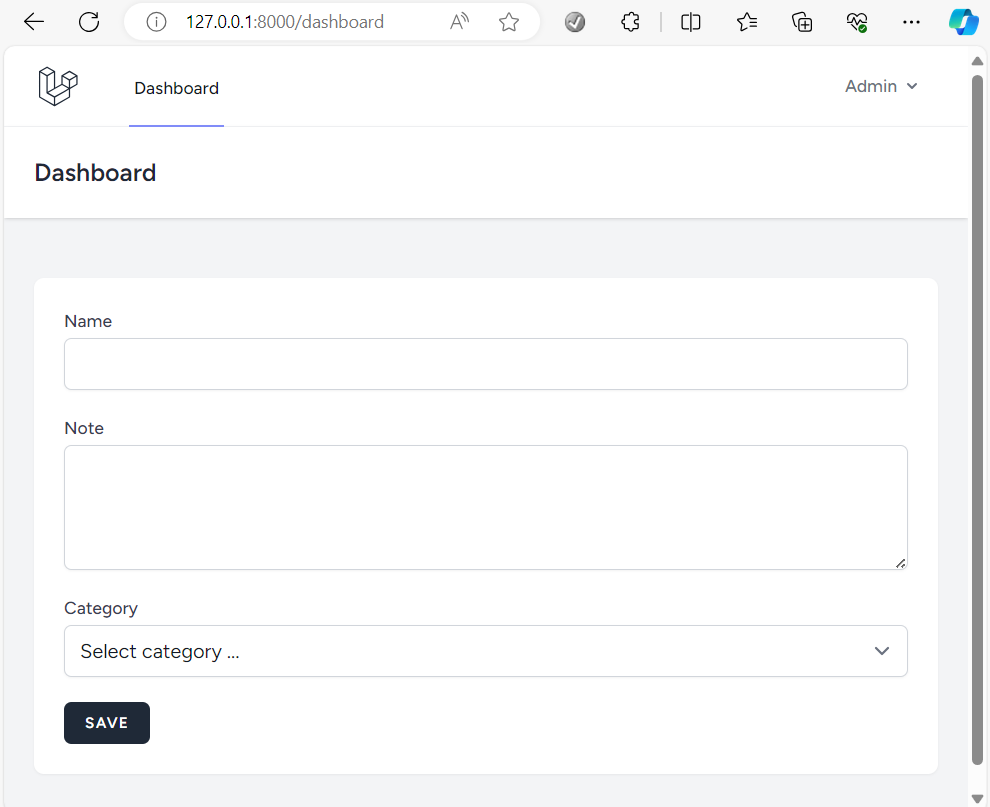
Task: Click the refresh page icon
Action: (x=89, y=21)
